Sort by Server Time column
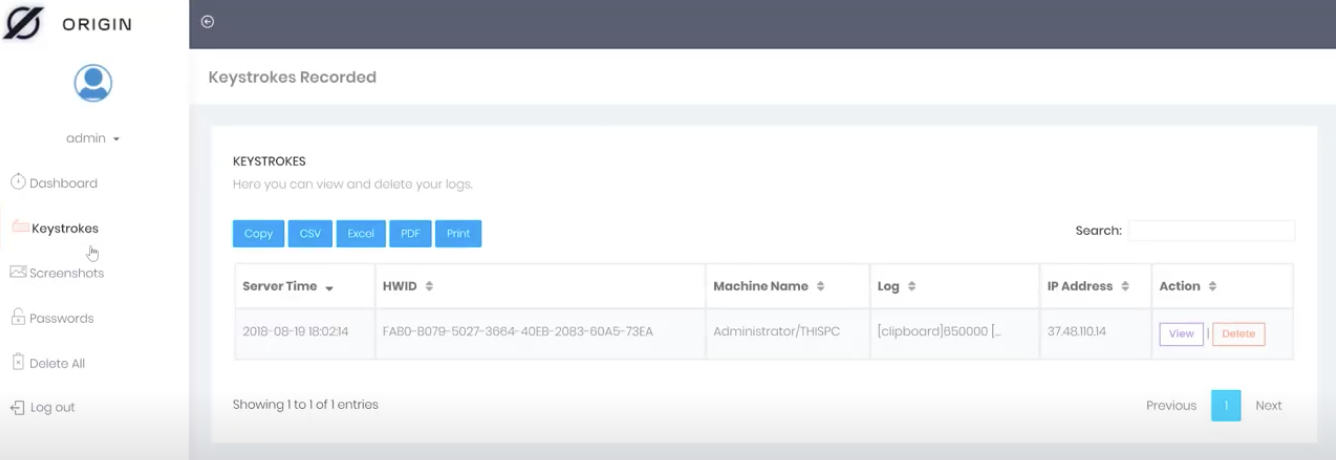 [304, 286]
